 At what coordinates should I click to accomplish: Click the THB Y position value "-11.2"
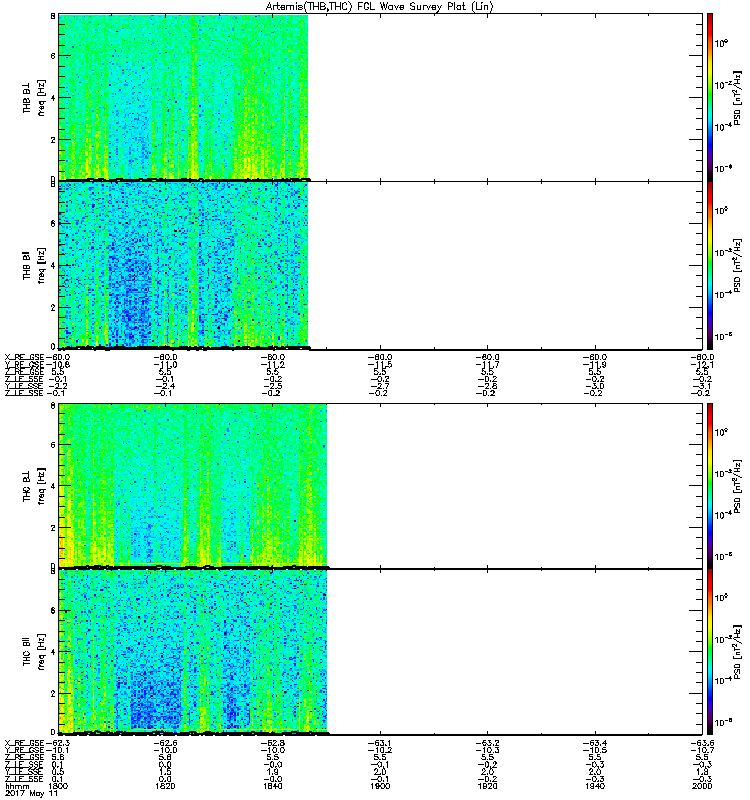click(272, 365)
